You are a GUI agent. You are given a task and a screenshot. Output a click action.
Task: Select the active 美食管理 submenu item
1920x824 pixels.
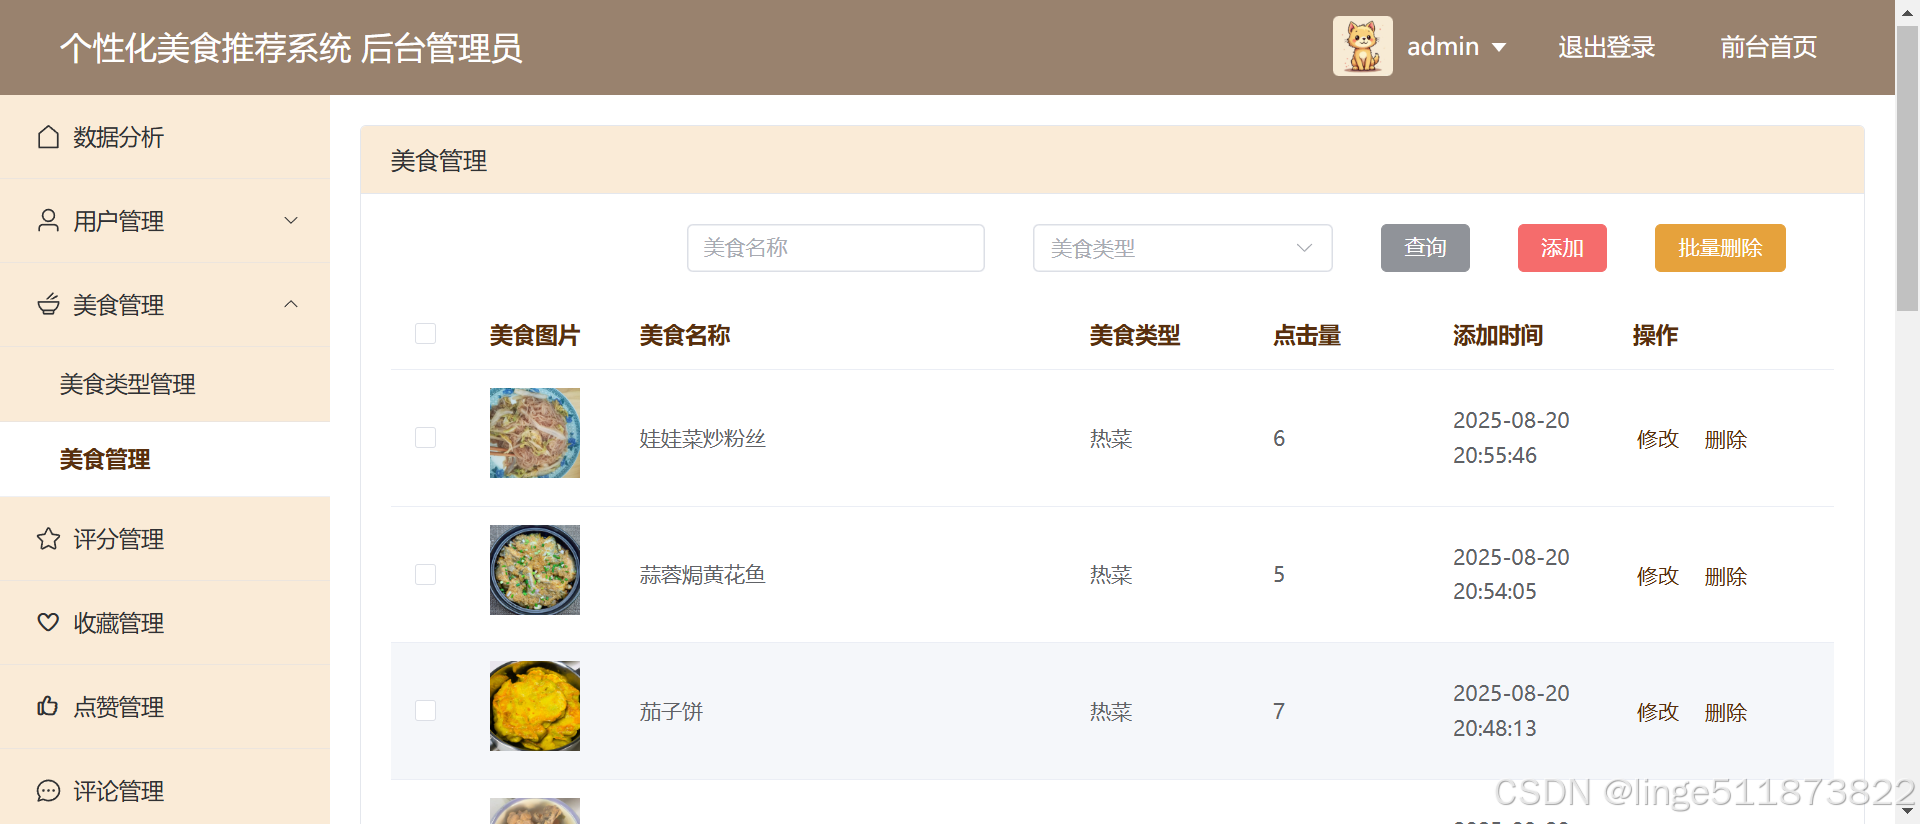165,459
